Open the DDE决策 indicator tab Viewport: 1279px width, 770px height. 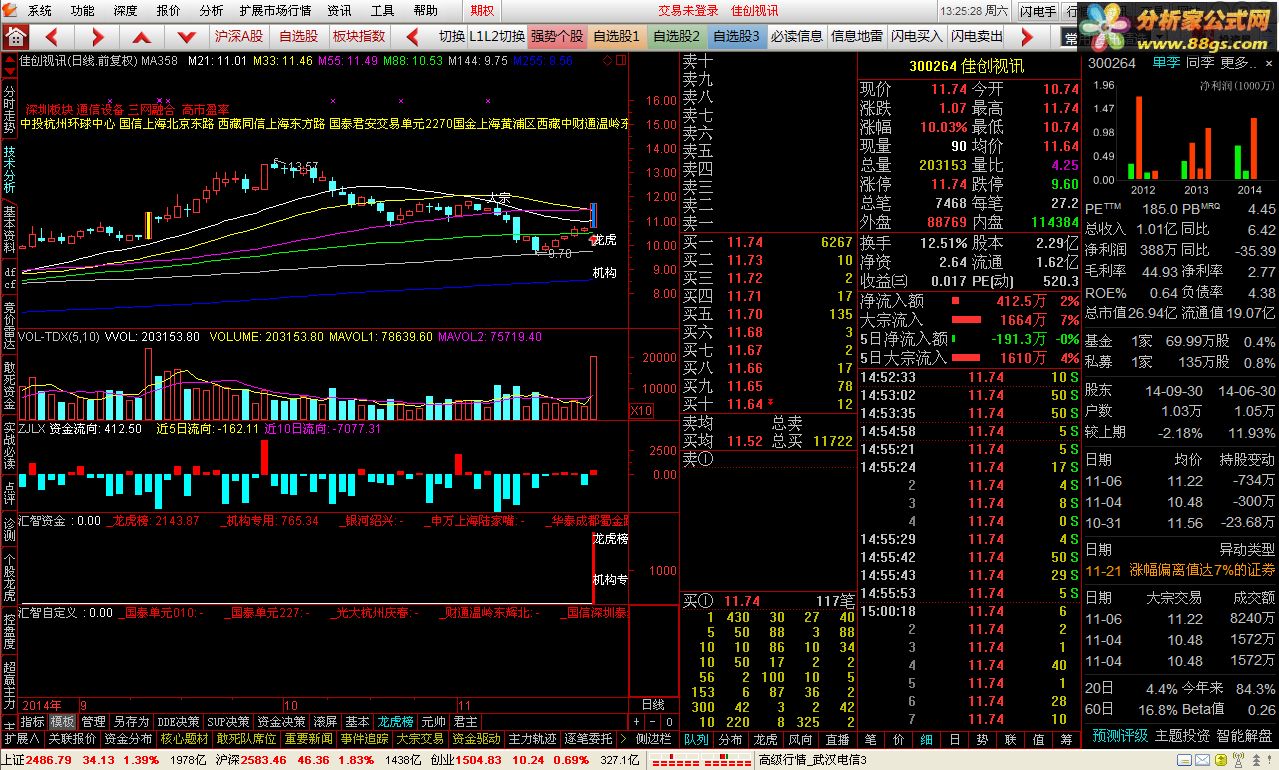pyautogui.click(x=177, y=721)
